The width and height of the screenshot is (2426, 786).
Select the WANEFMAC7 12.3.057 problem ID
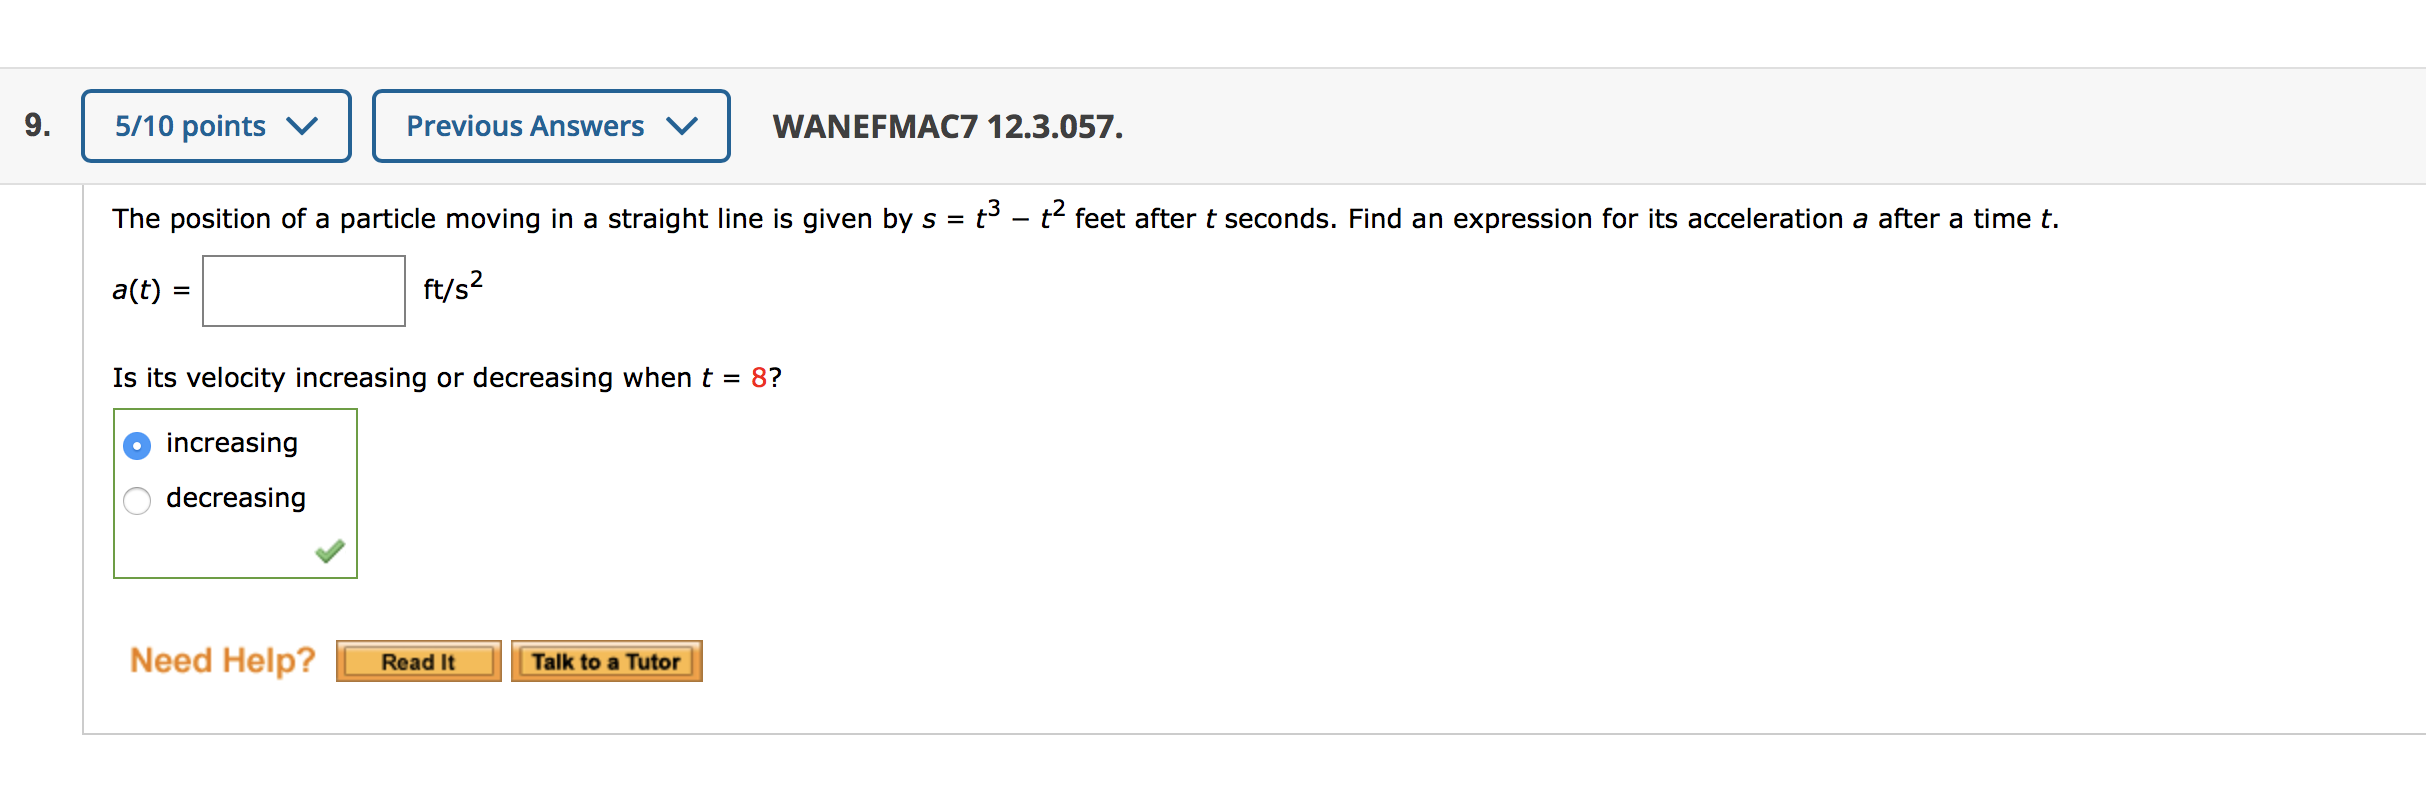[x=946, y=127]
